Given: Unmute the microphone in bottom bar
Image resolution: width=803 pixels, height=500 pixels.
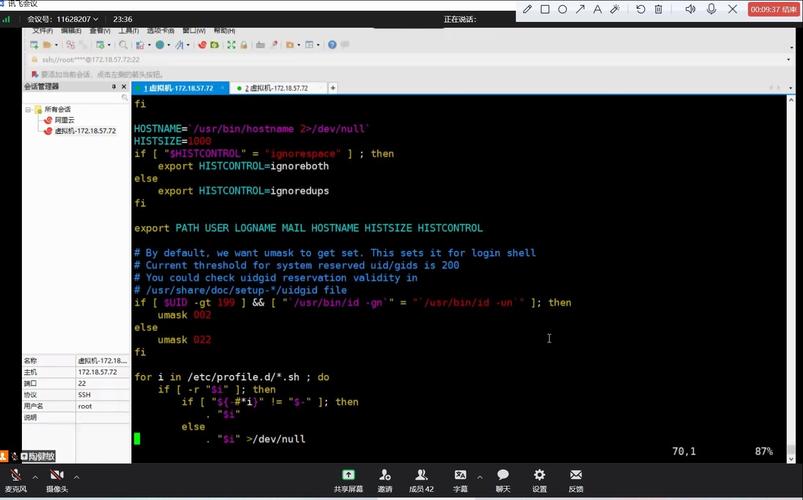Looking at the screenshot, I should click(15, 476).
